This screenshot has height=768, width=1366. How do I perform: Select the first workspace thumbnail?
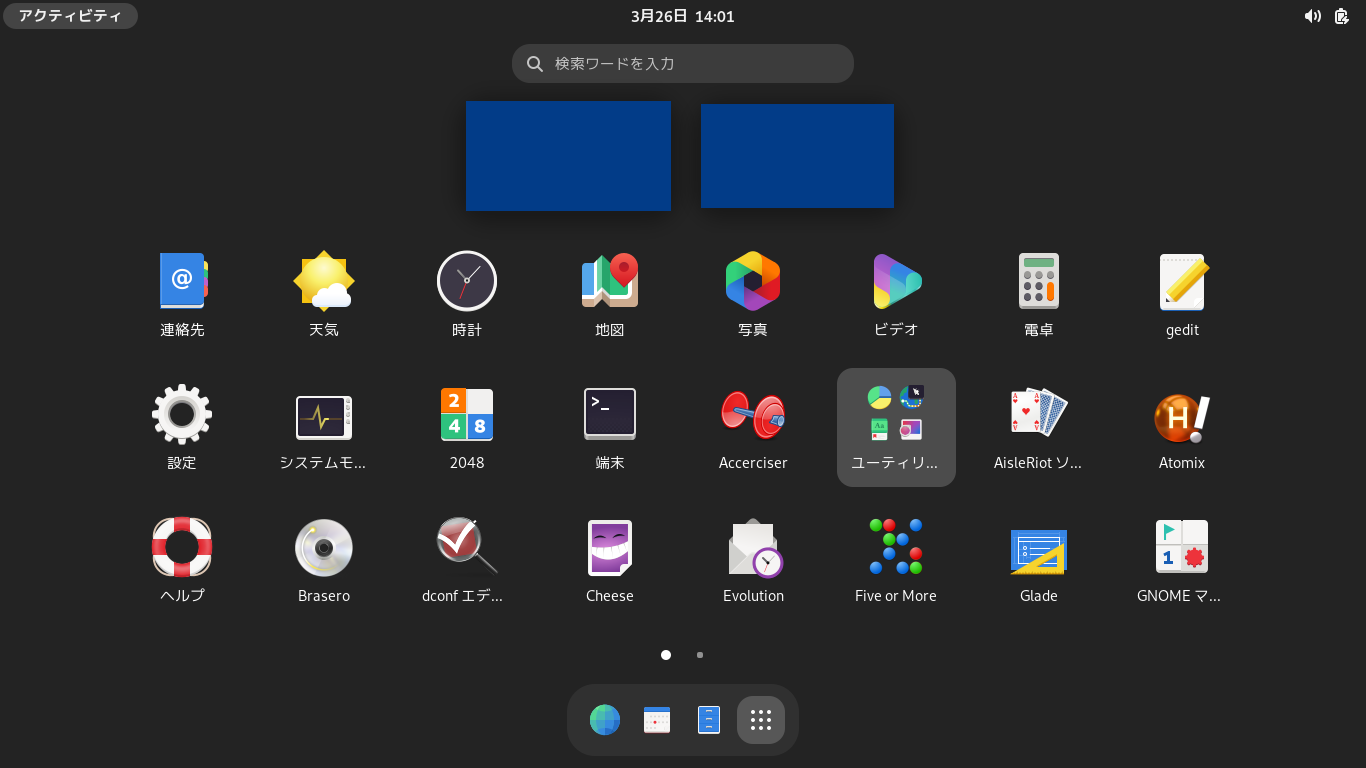(x=568, y=156)
